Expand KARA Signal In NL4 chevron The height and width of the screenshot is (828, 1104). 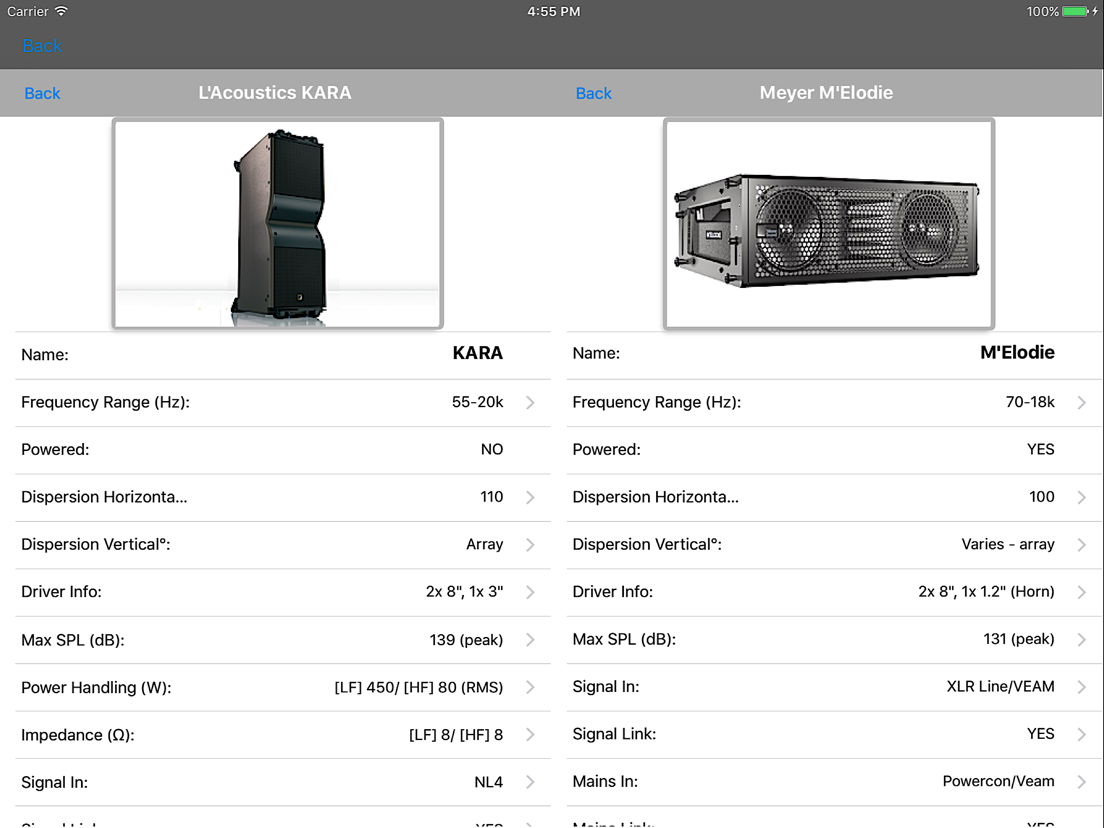pos(530,782)
